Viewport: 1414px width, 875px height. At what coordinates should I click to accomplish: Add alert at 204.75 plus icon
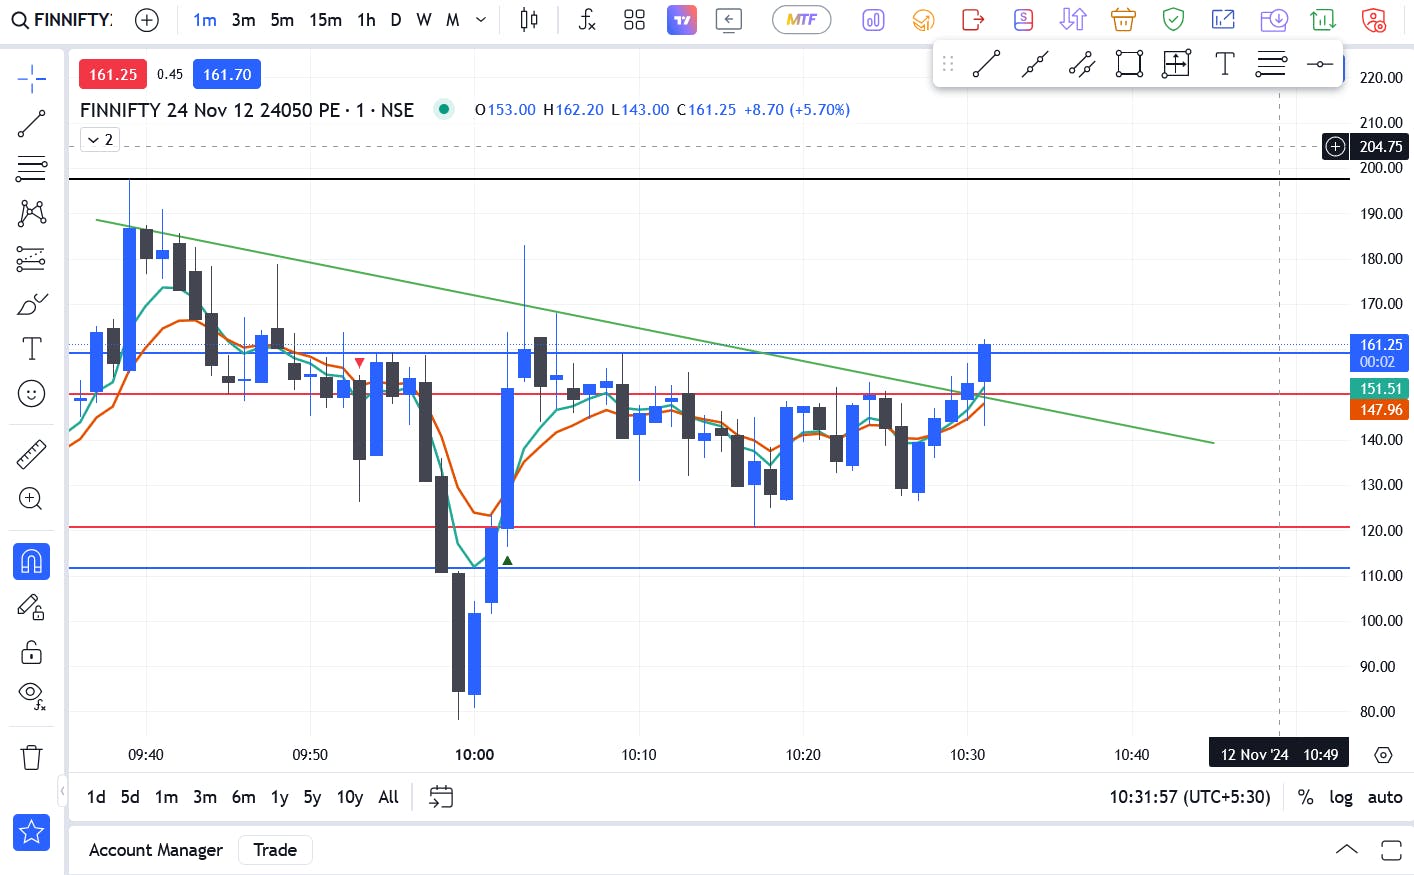click(x=1336, y=147)
